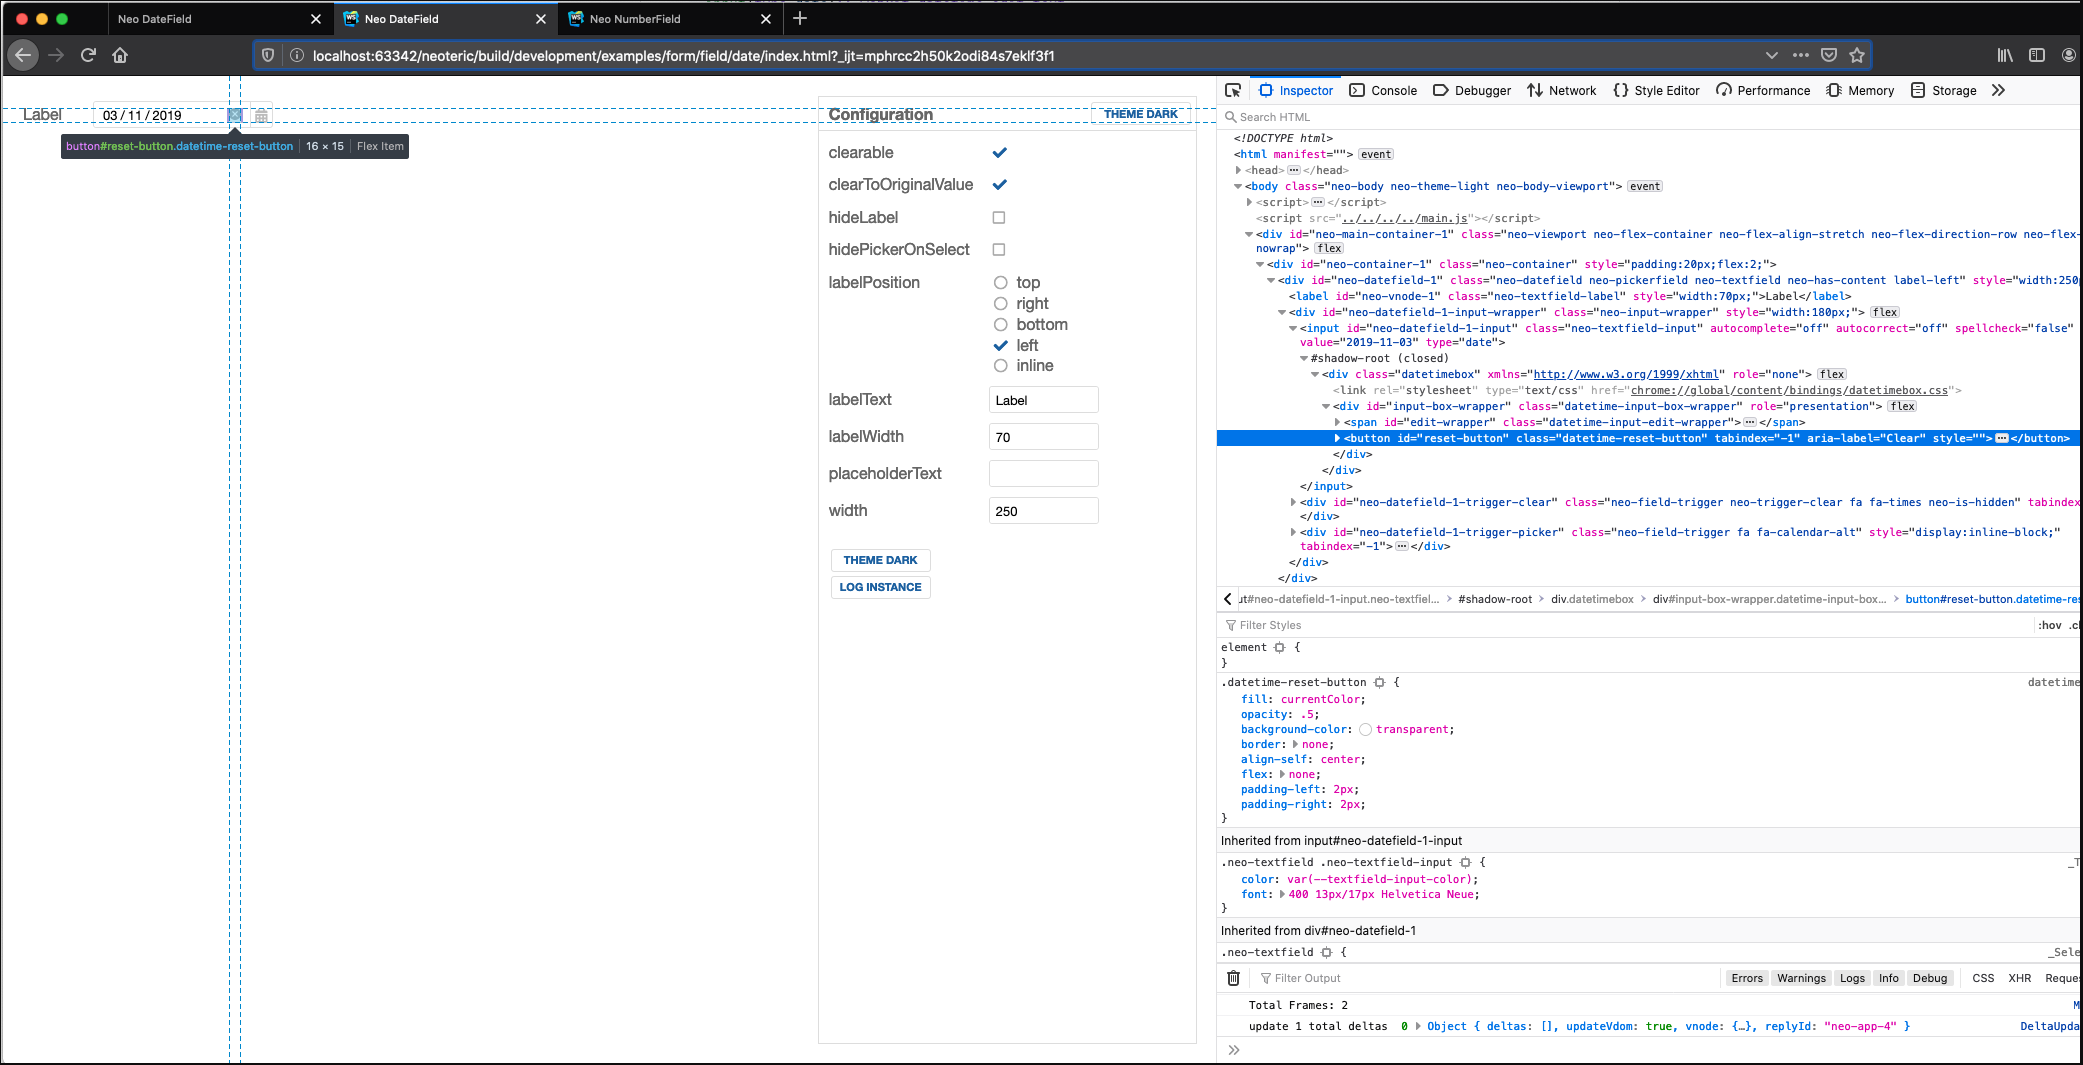Click the tracking protection shield in the address bar

268,56
